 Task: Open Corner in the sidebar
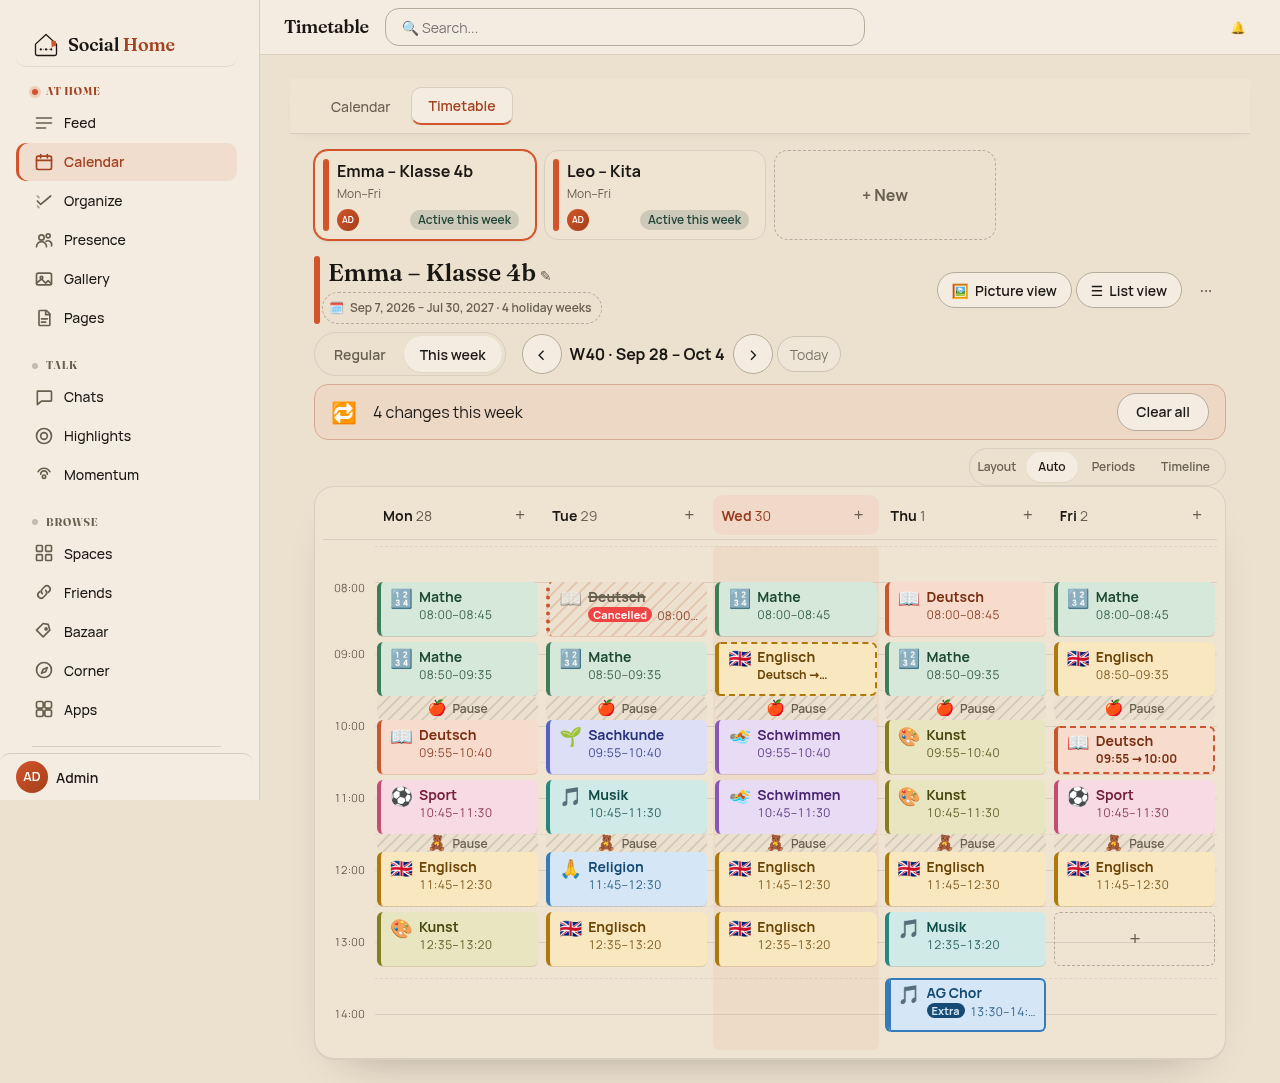coord(127,671)
